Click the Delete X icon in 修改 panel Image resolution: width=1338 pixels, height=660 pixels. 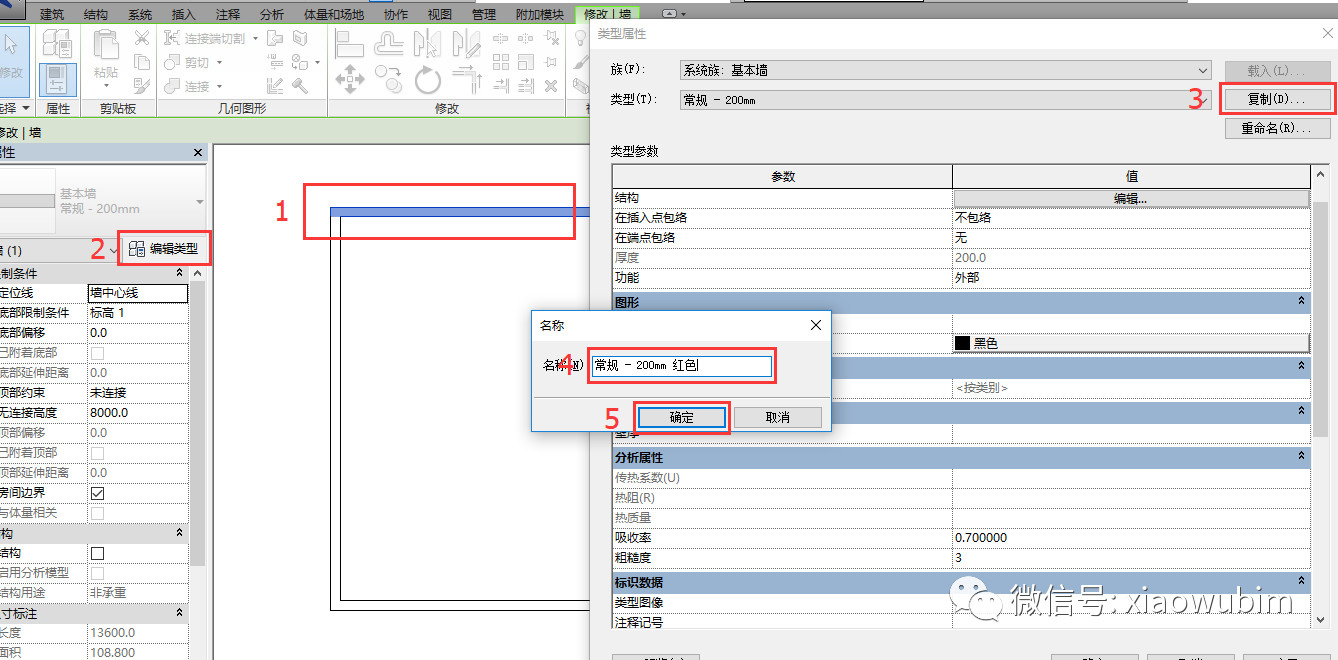coord(551,86)
